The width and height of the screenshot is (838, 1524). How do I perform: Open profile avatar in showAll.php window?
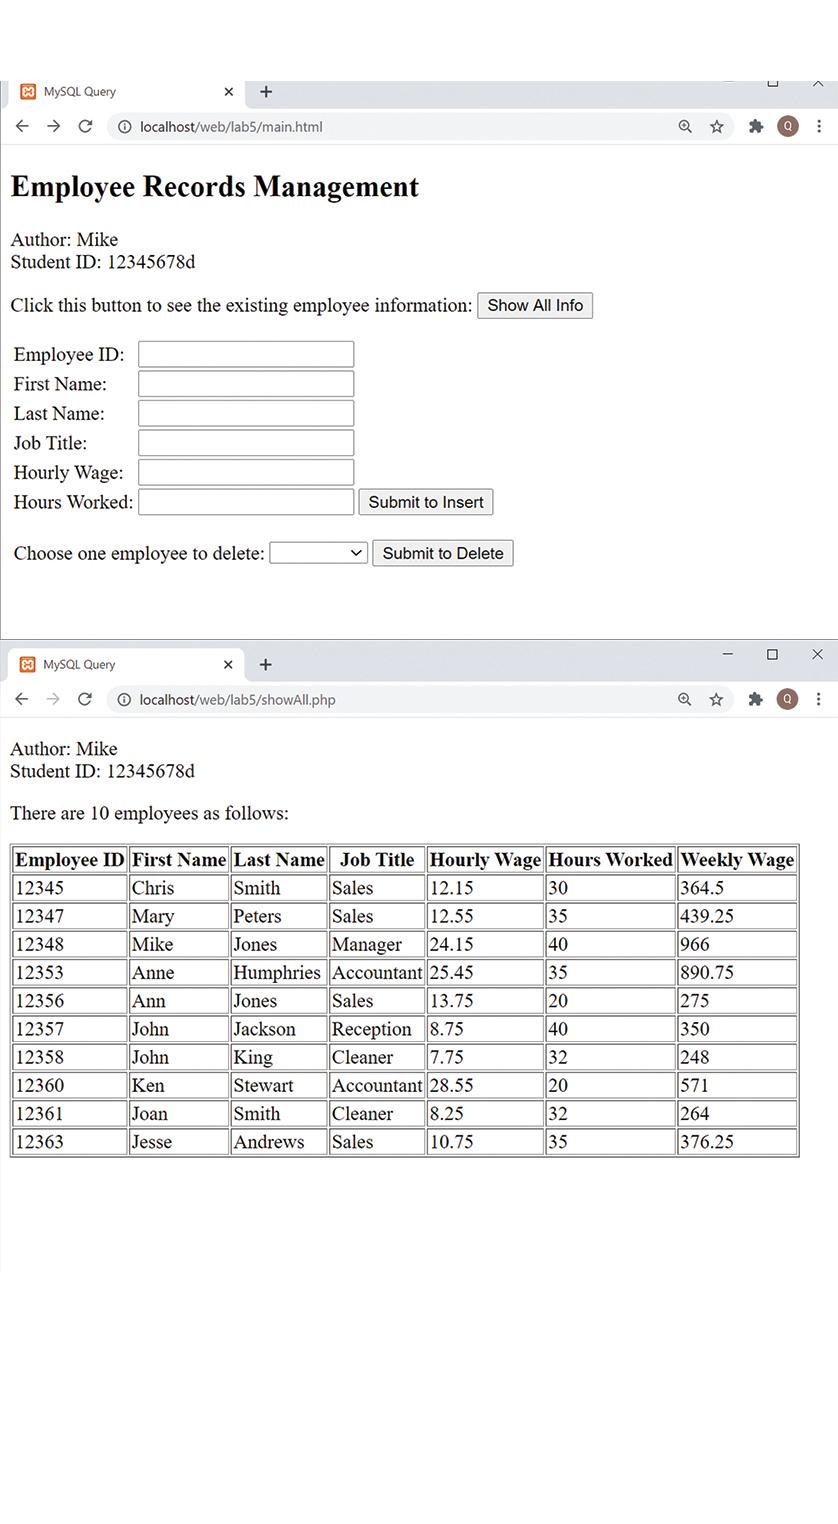click(787, 699)
